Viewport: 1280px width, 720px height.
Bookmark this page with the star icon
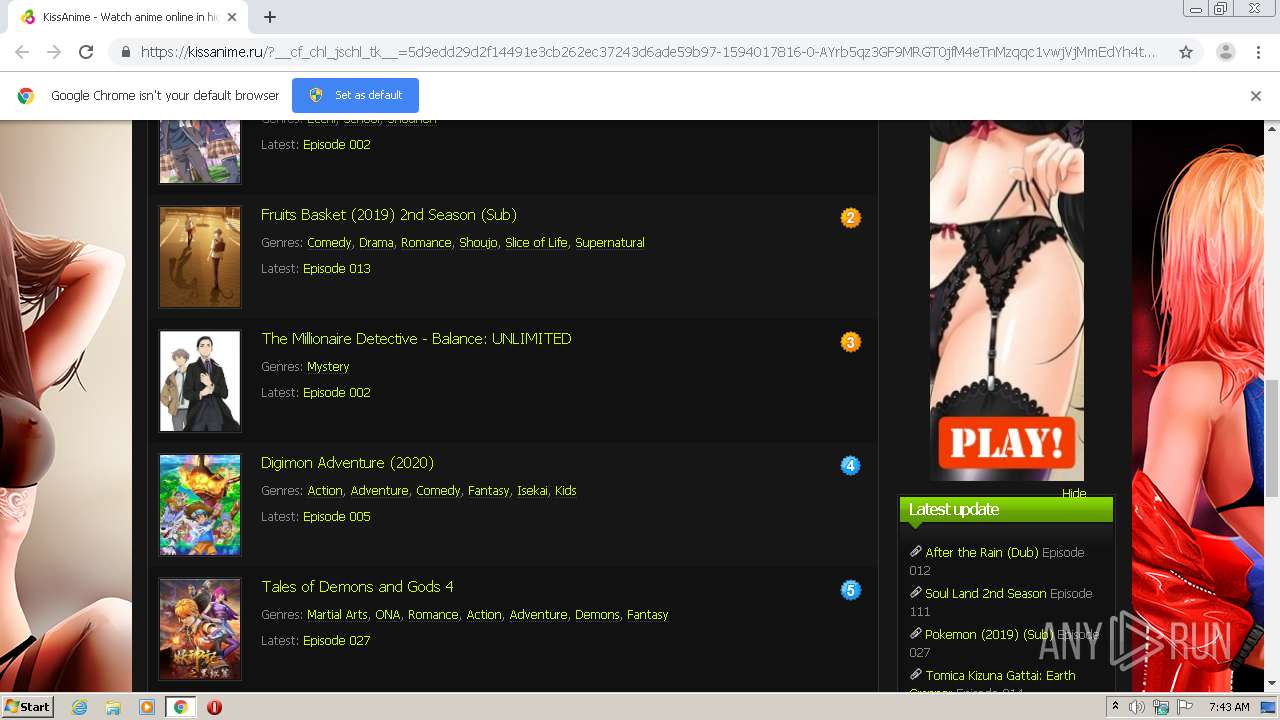(1186, 52)
